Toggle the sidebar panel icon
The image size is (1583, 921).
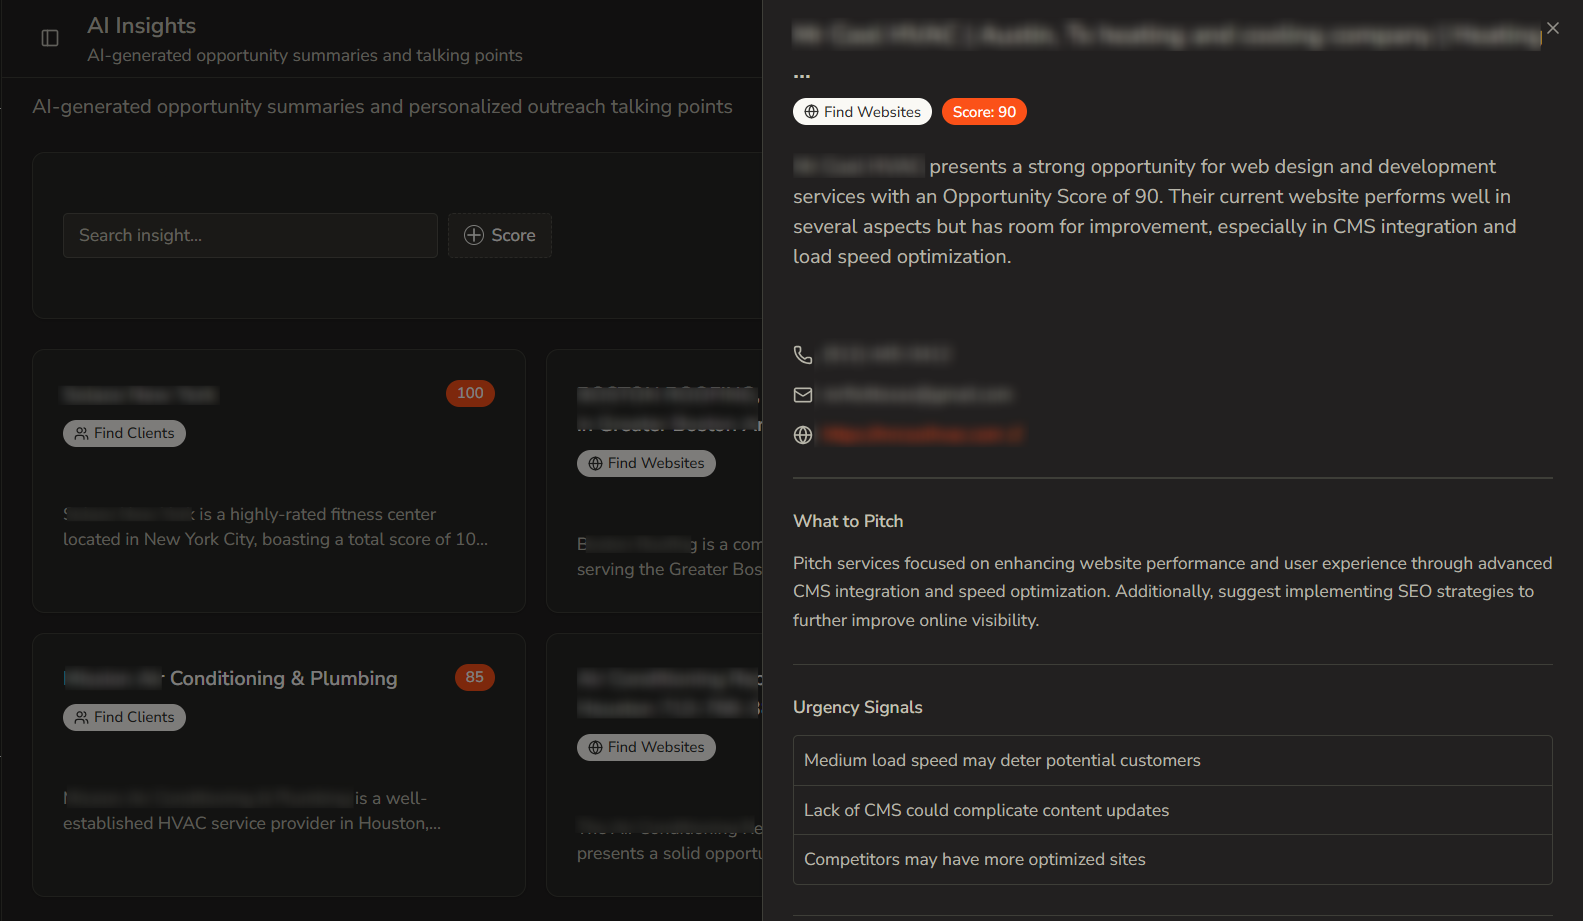50,38
